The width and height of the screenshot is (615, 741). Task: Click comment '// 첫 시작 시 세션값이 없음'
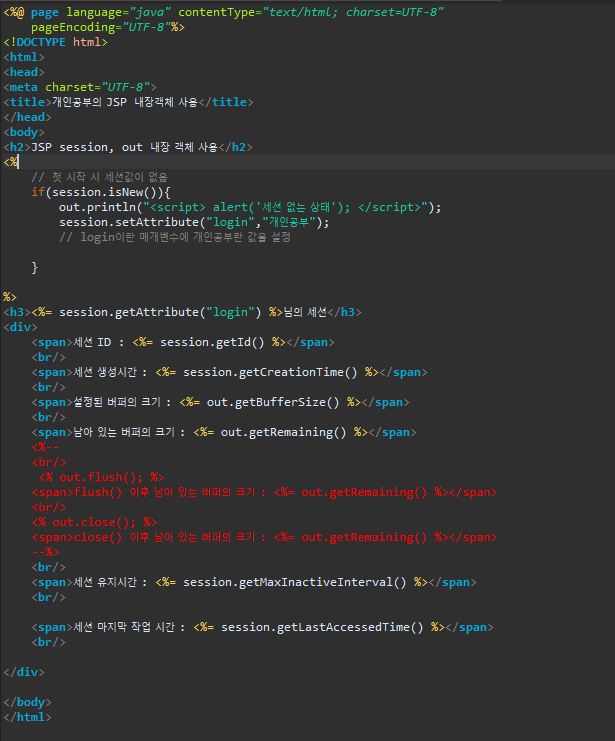pyautogui.click(x=99, y=177)
